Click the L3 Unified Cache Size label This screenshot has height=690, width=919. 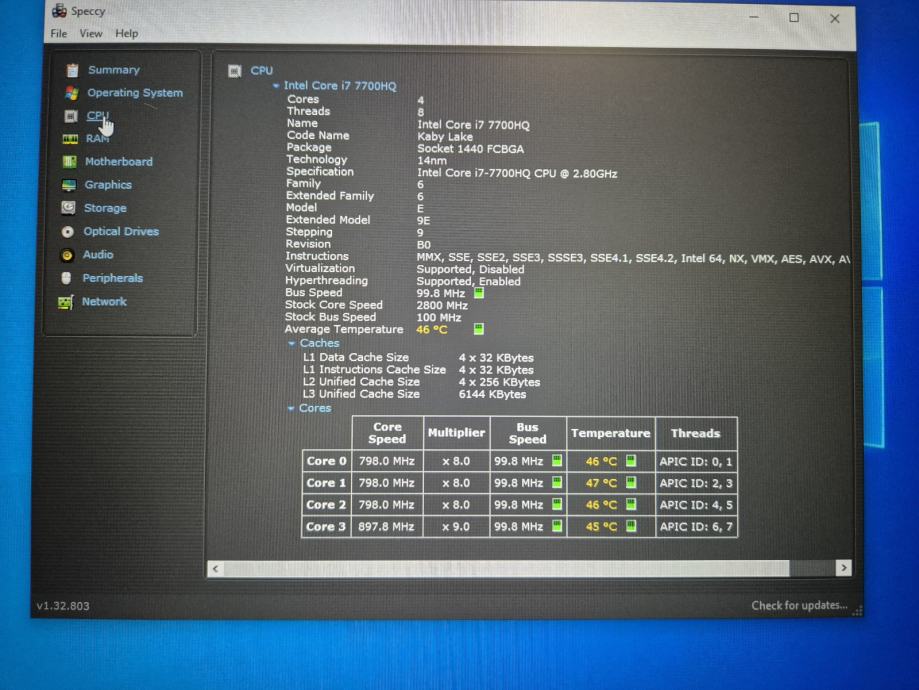(361, 394)
